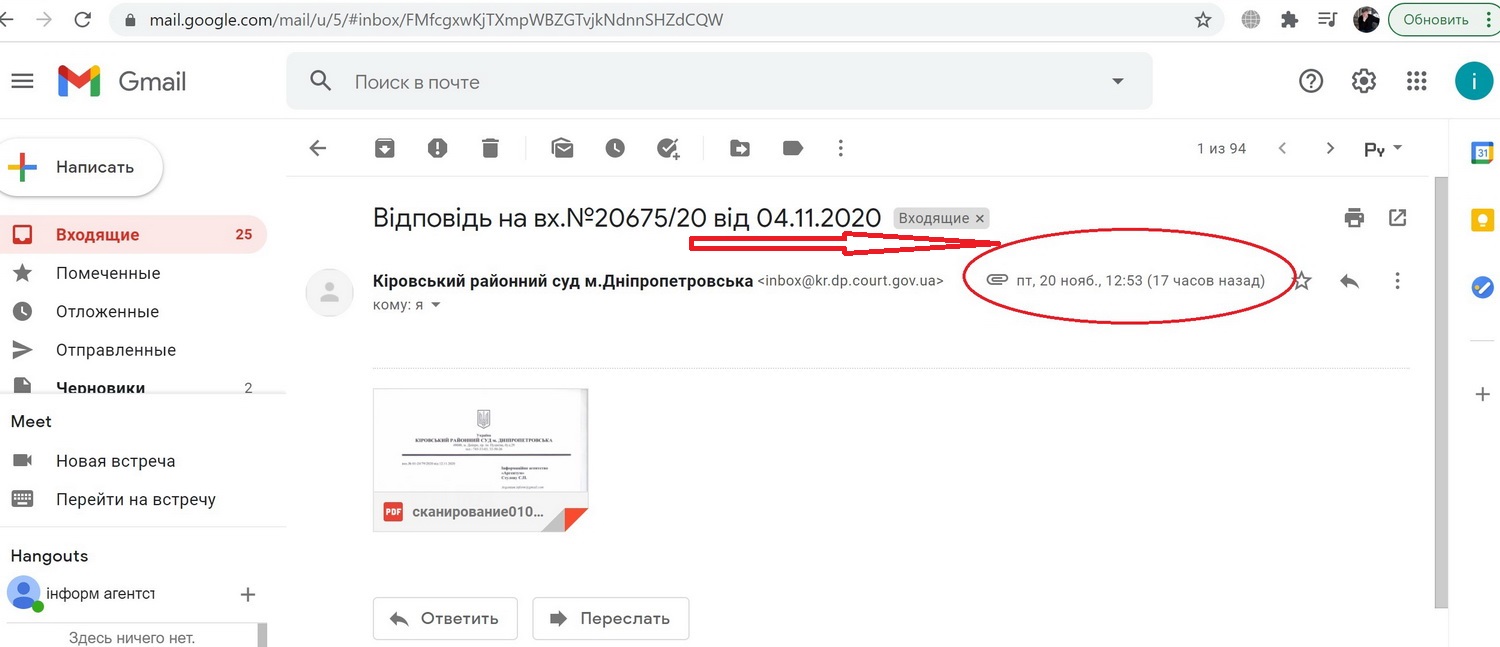This screenshot has height=647, width=1500.
Task: Reply using the arrow icon in header
Action: (x=1349, y=281)
